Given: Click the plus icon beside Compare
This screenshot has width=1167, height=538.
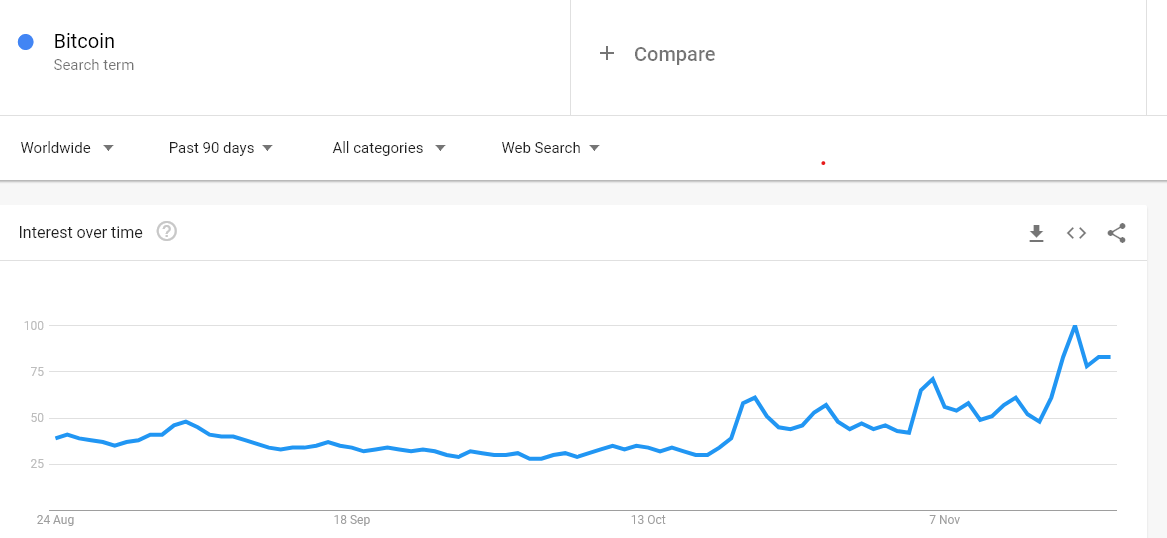Looking at the screenshot, I should [607, 54].
